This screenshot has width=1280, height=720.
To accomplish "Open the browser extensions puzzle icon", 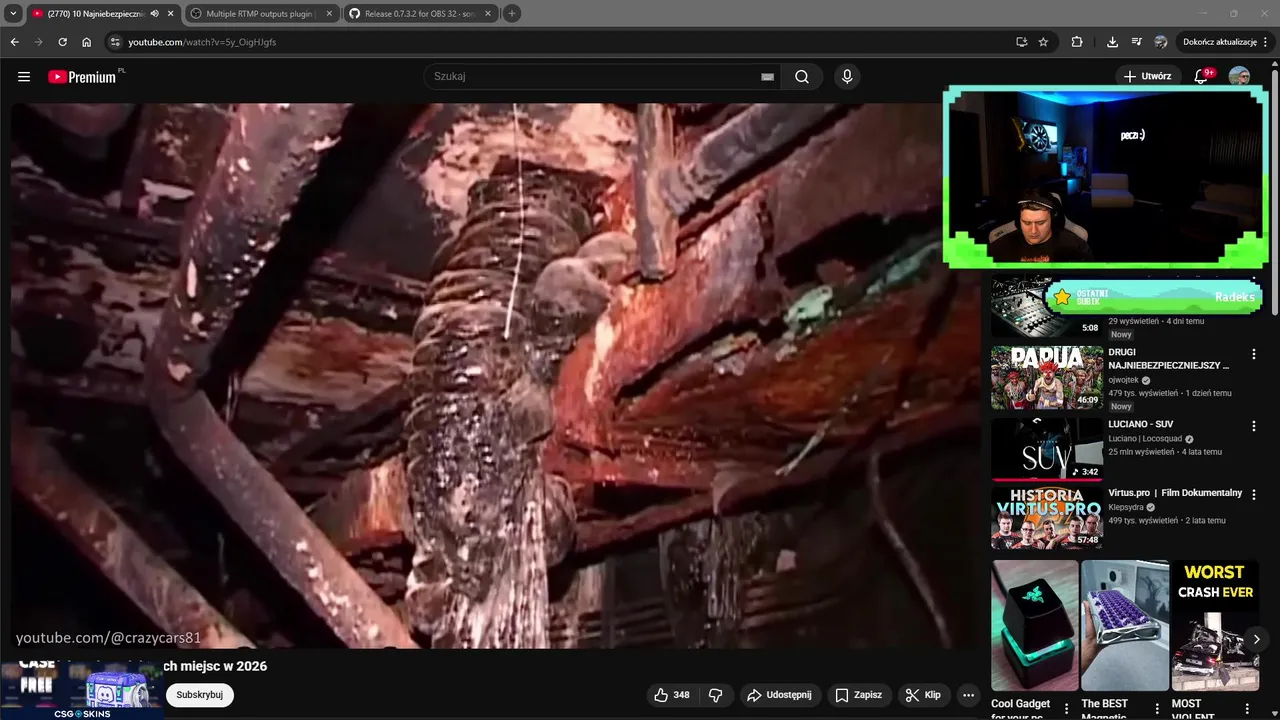I will 1077,42.
